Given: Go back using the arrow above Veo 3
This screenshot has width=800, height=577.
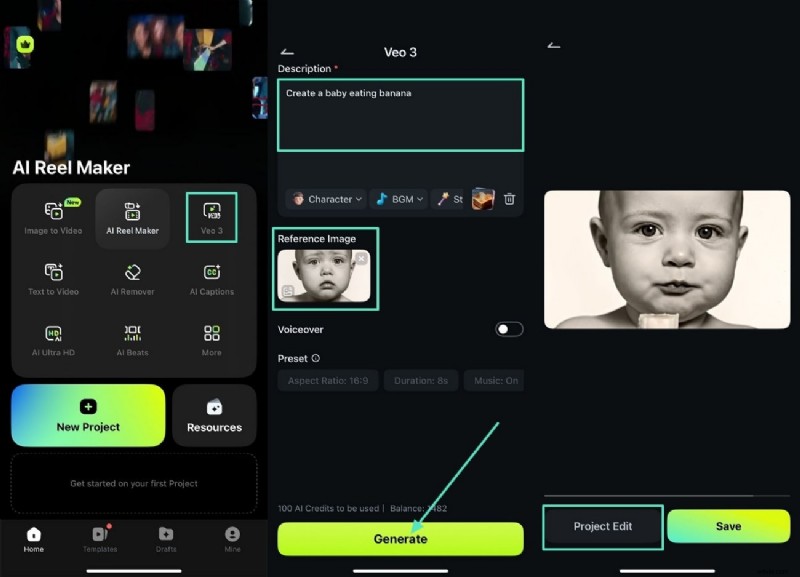Looking at the screenshot, I should [288, 51].
